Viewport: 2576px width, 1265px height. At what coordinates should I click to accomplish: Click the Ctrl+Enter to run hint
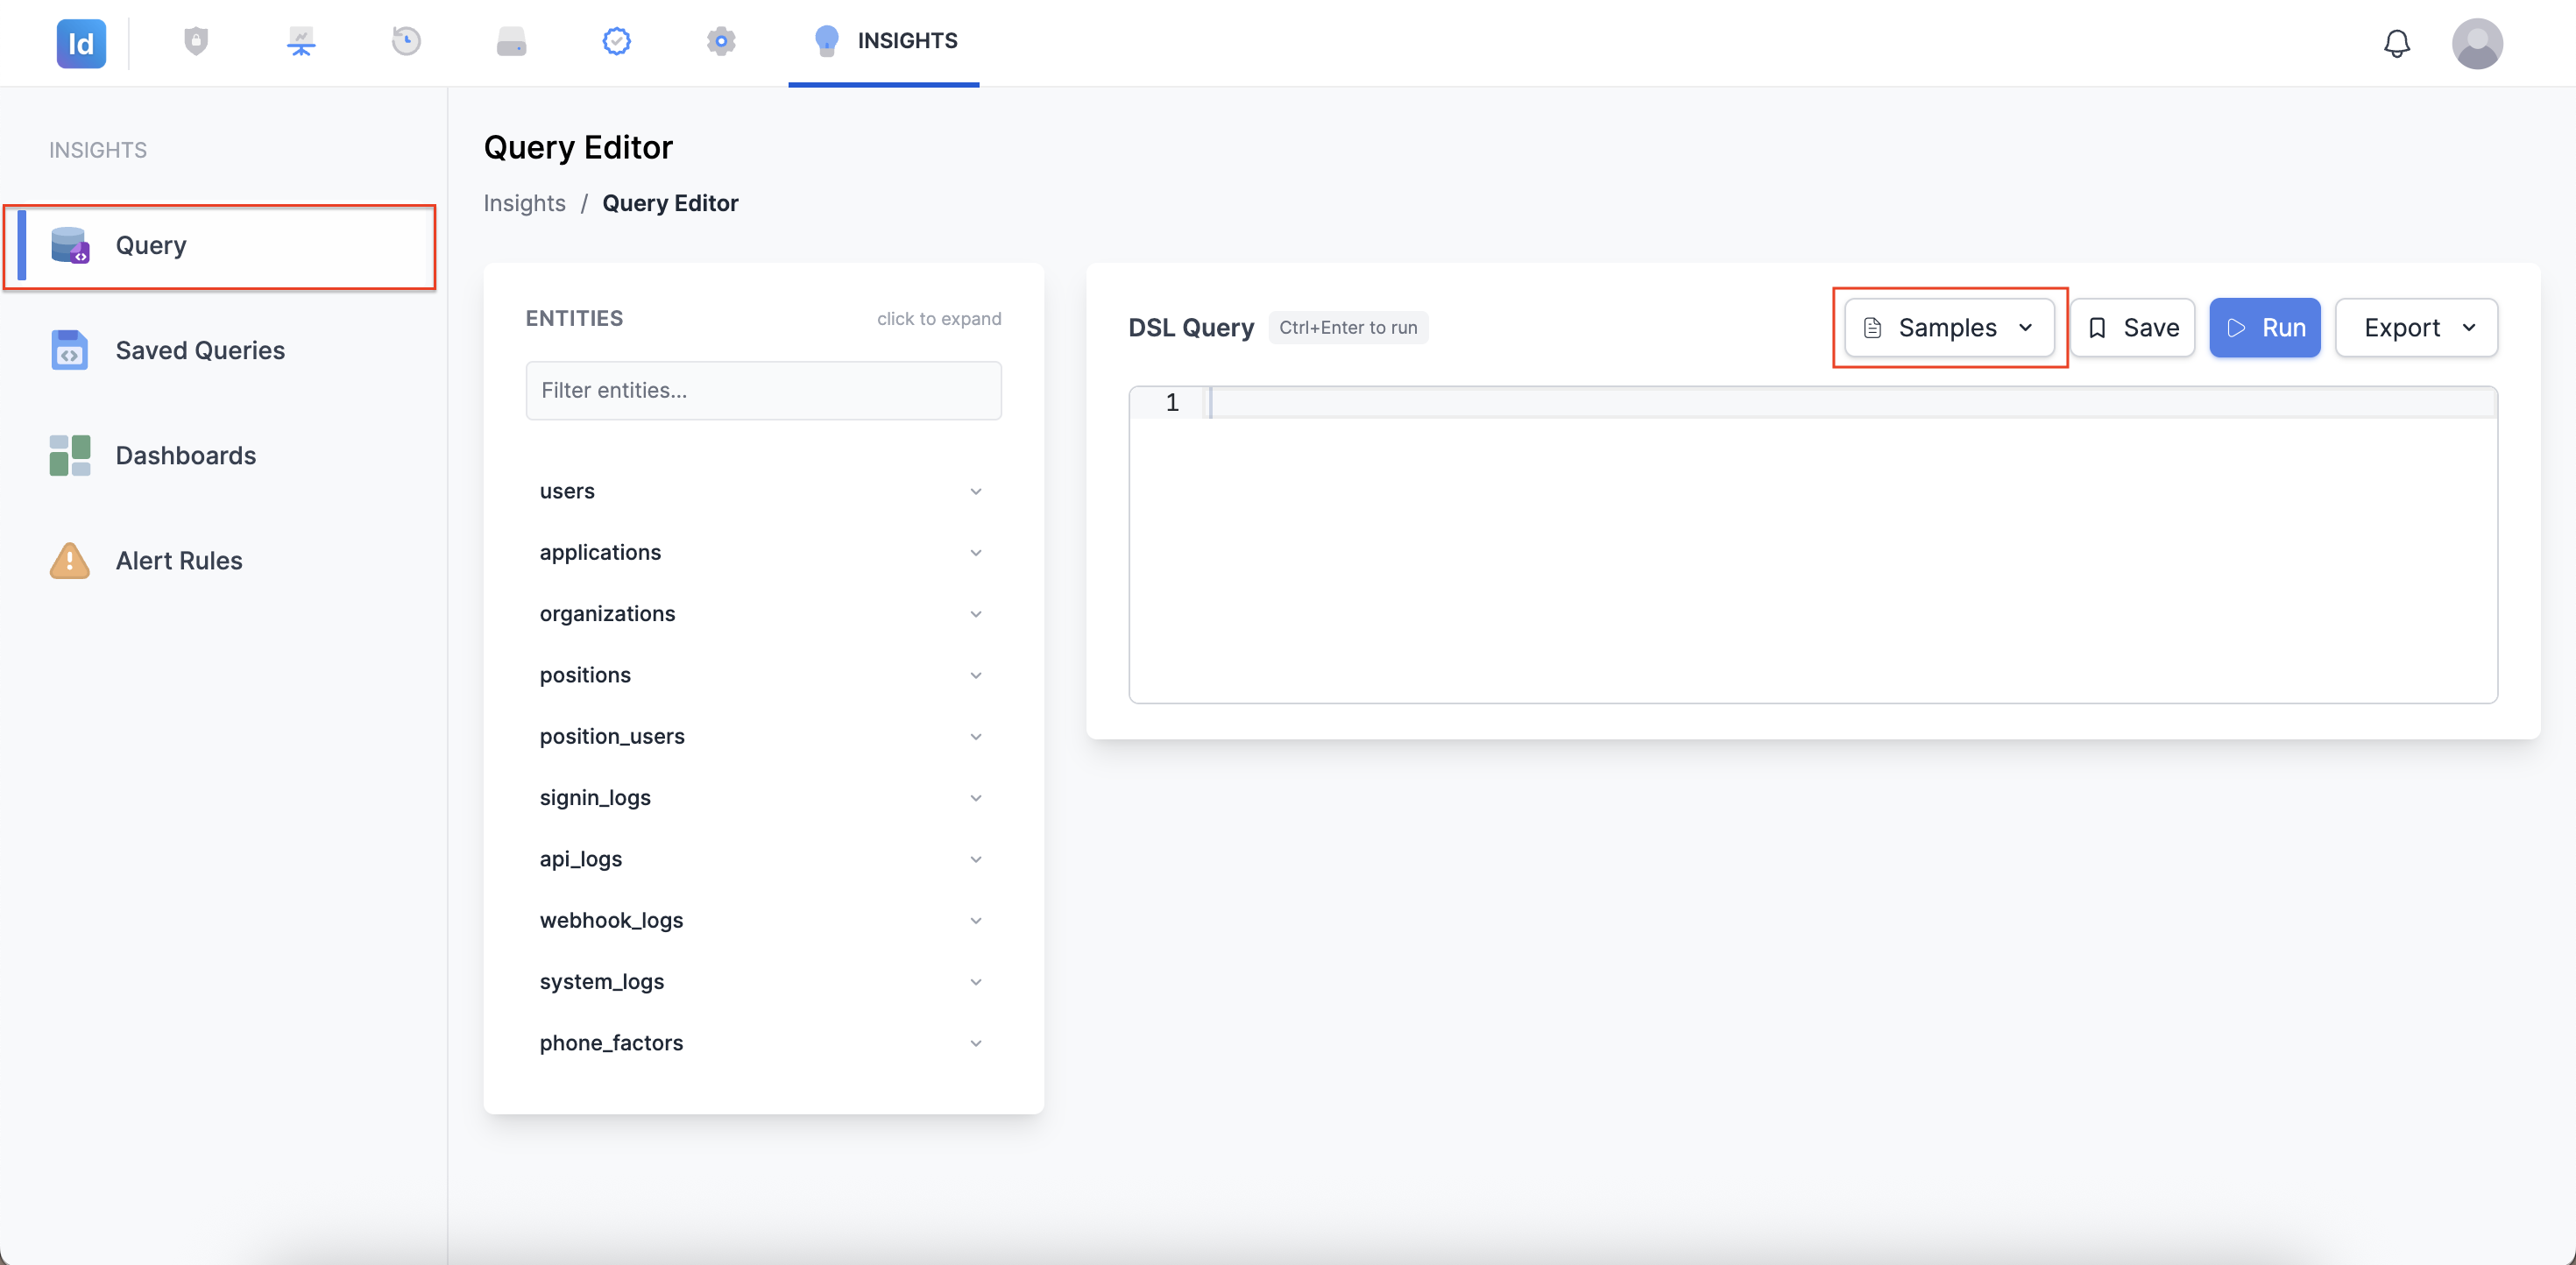click(x=1348, y=328)
